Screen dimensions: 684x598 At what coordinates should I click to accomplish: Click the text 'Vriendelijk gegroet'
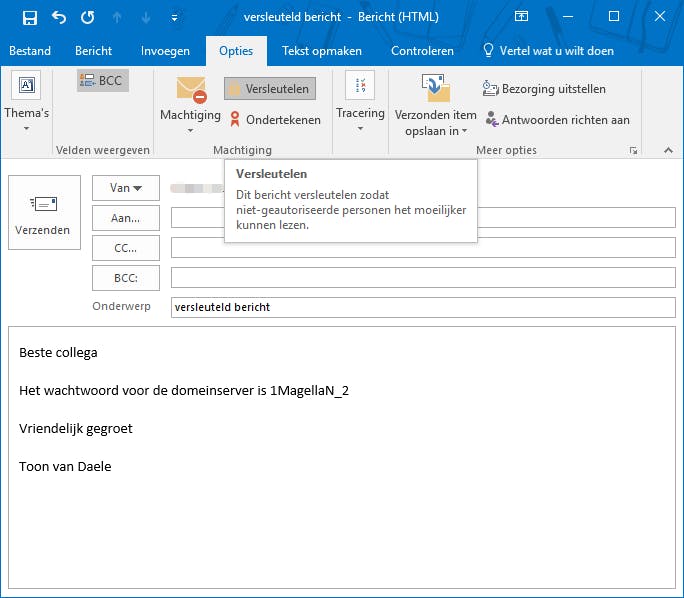coord(75,428)
